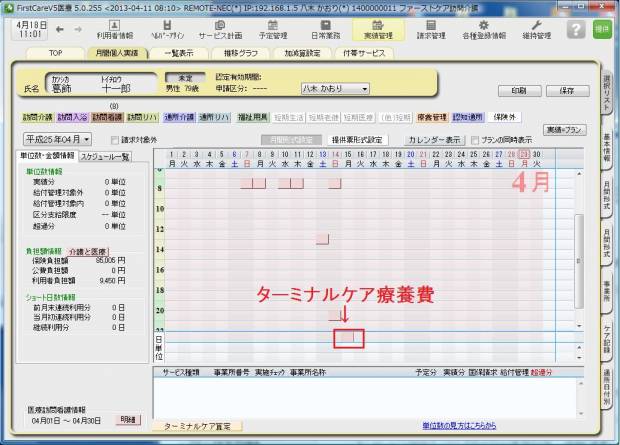Expand the 平成25年04月 month dropdown
The image size is (620, 445).
click(57, 140)
